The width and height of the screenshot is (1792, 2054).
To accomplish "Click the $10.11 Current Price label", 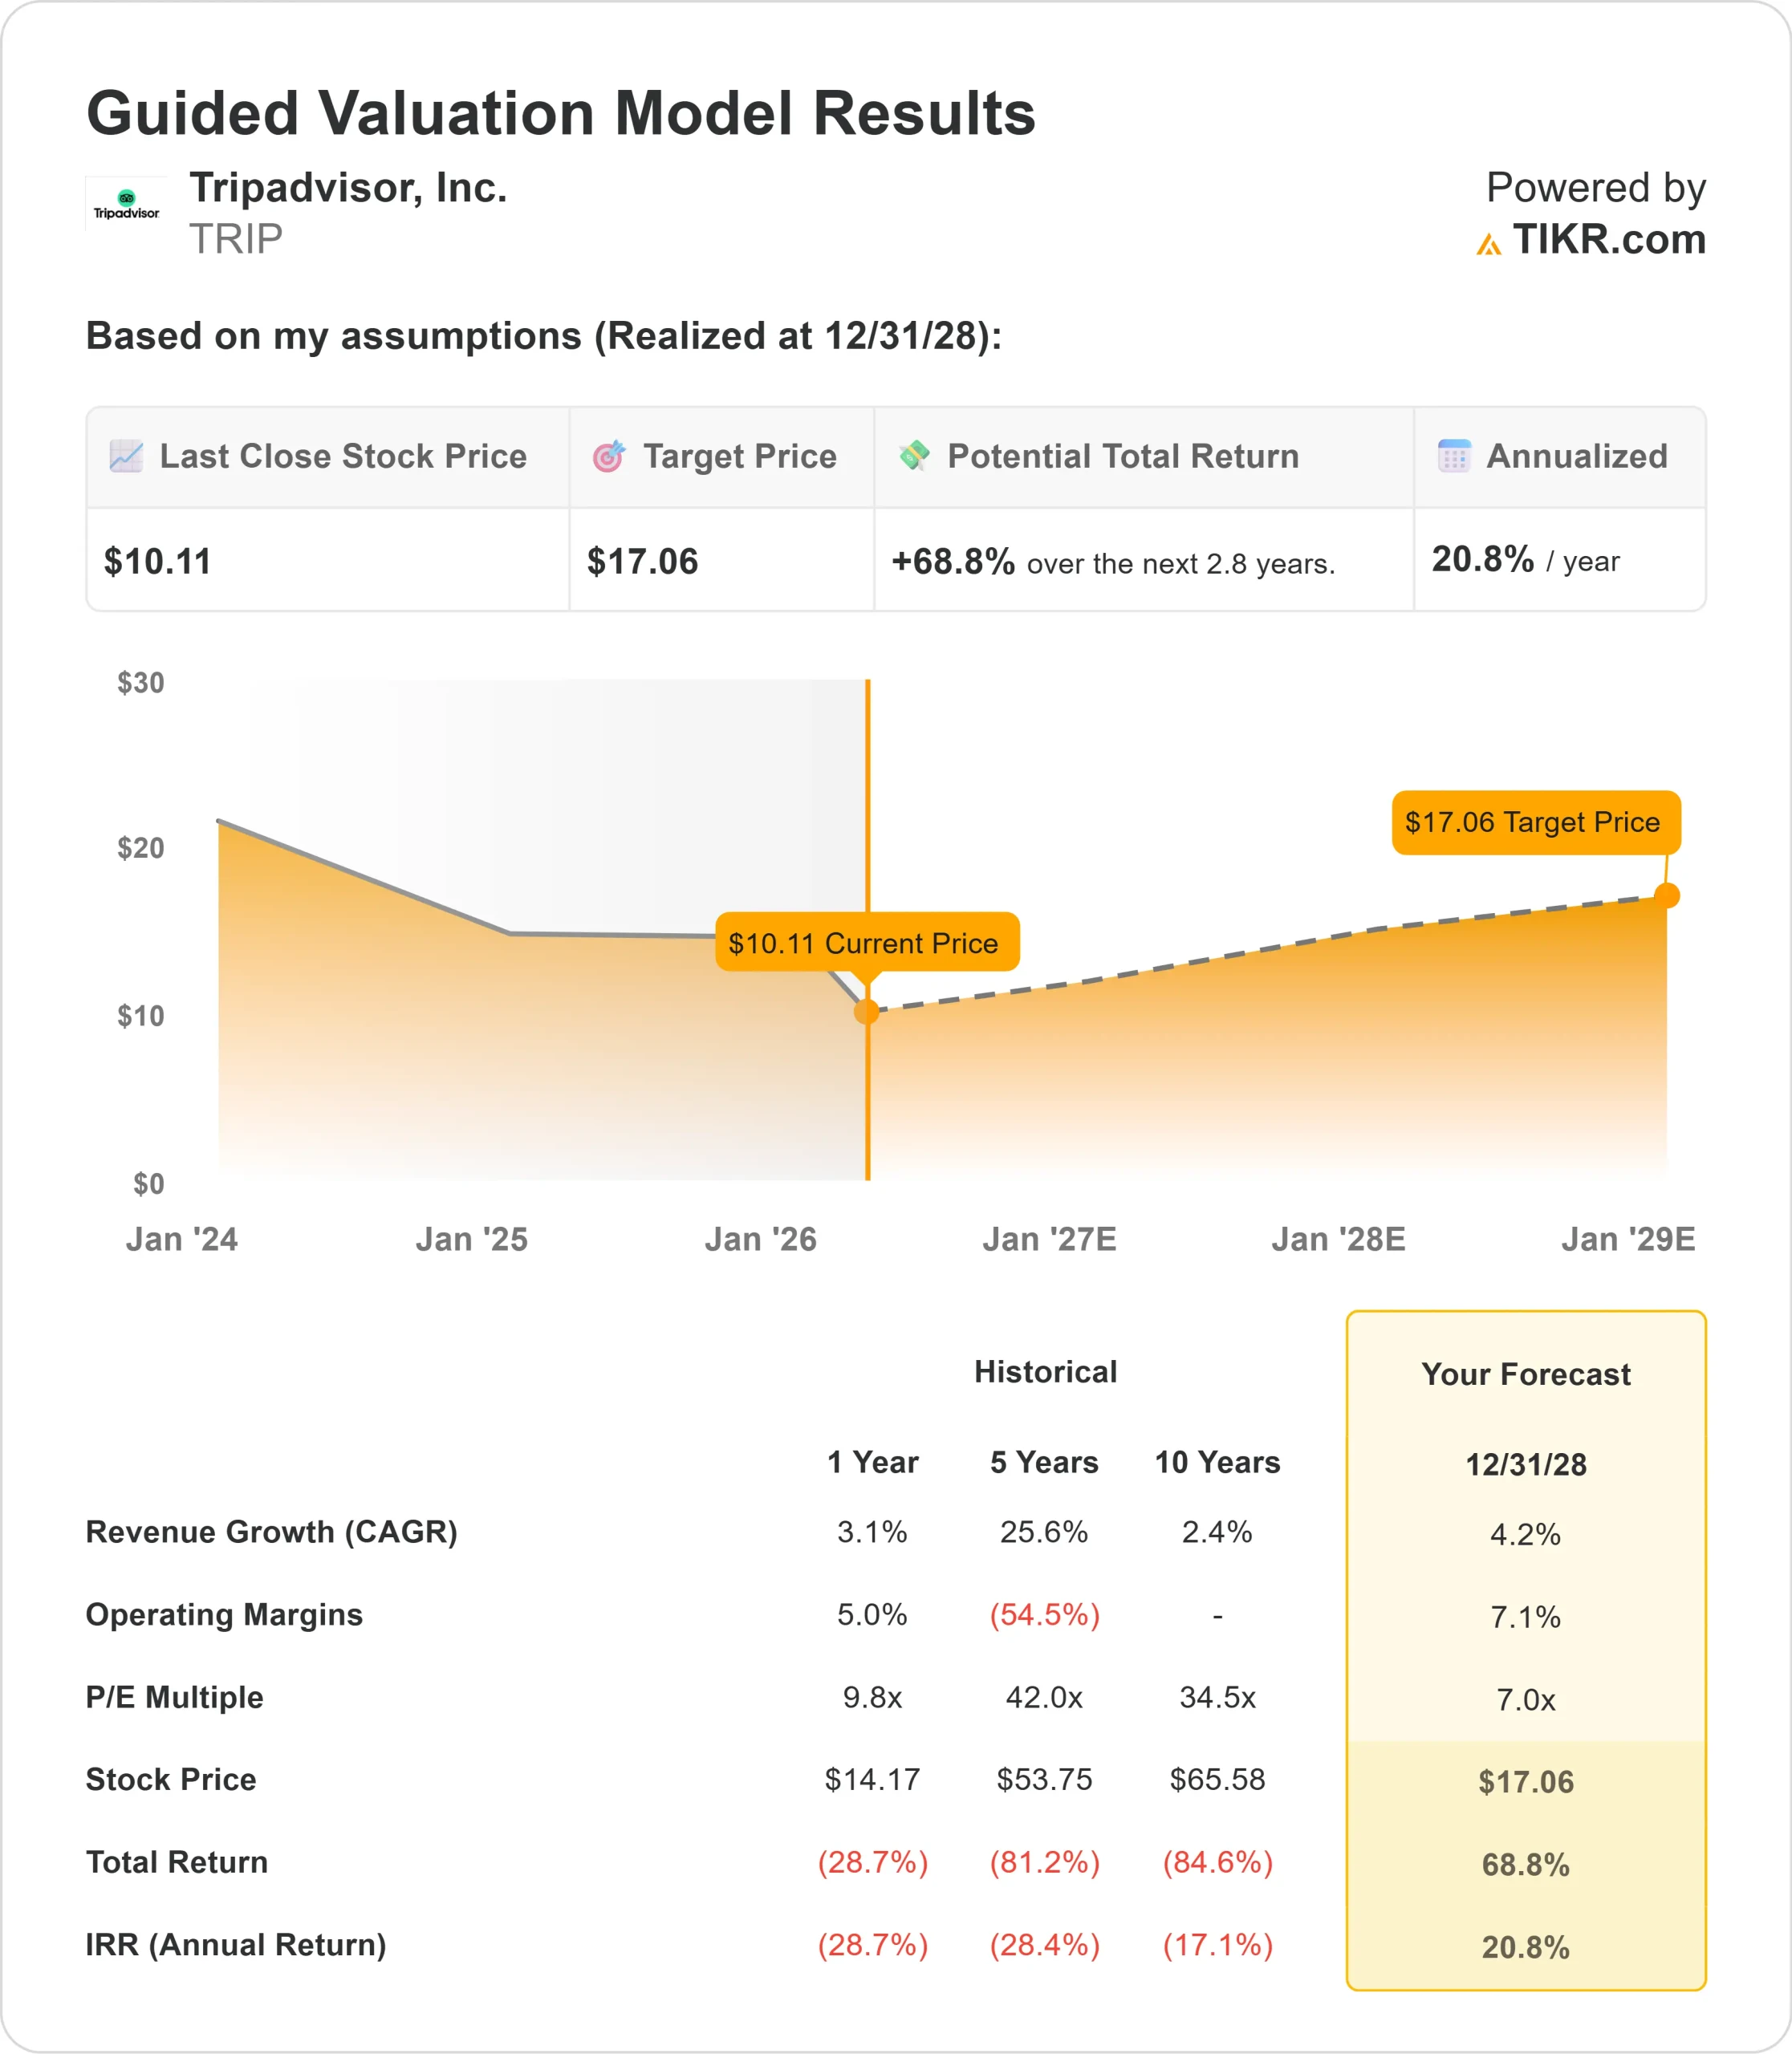I will tap(866, 942).
